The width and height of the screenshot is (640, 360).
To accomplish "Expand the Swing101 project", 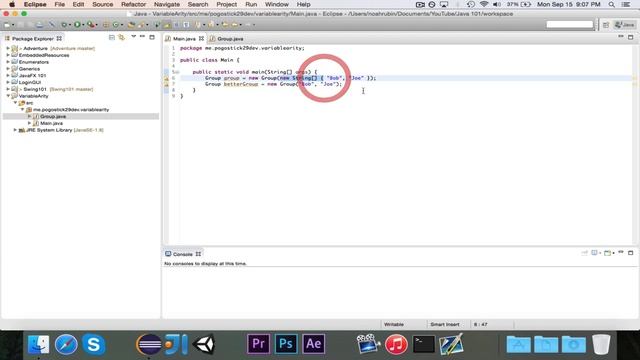I will tap(8, 89).
